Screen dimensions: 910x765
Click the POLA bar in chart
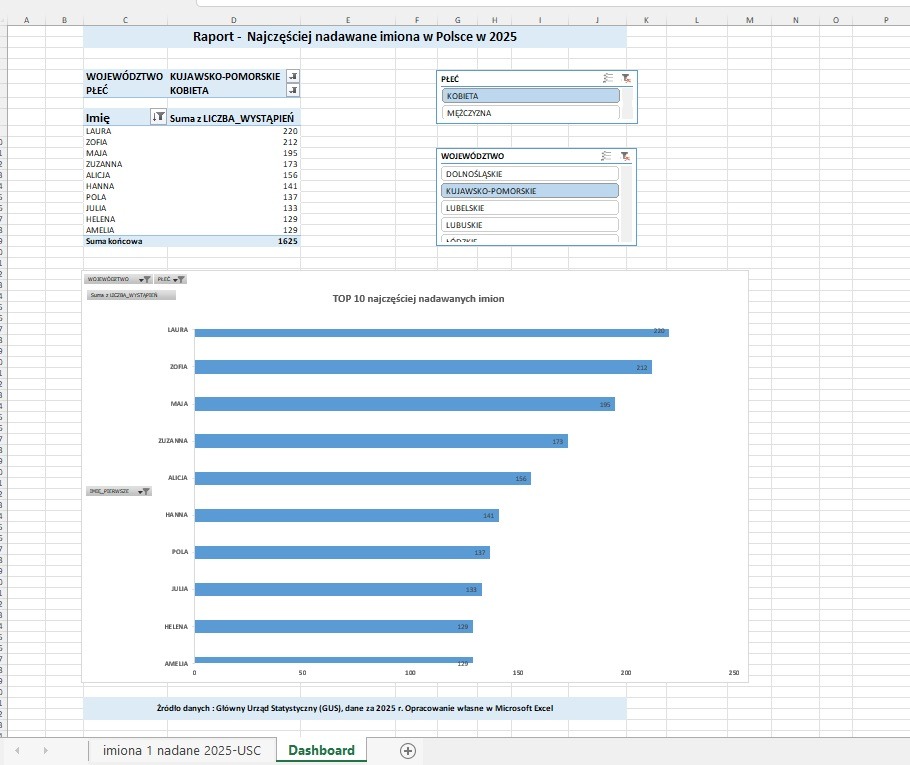pyautogui.click(x=342, y=552)
